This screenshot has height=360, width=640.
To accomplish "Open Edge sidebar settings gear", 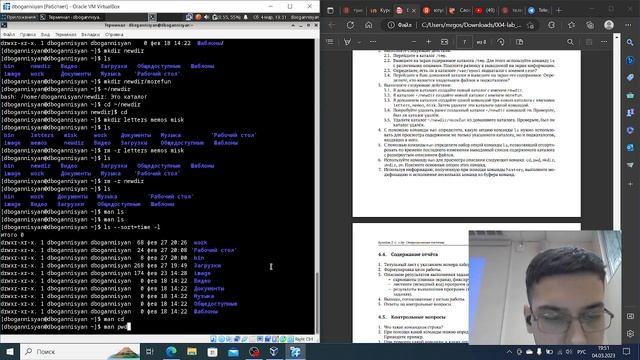I will [630, 333].
